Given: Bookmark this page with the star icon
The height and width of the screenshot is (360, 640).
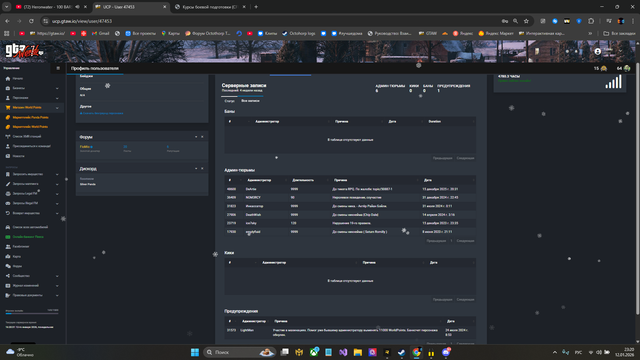Looking at the screenshot, I should (526, 21).
